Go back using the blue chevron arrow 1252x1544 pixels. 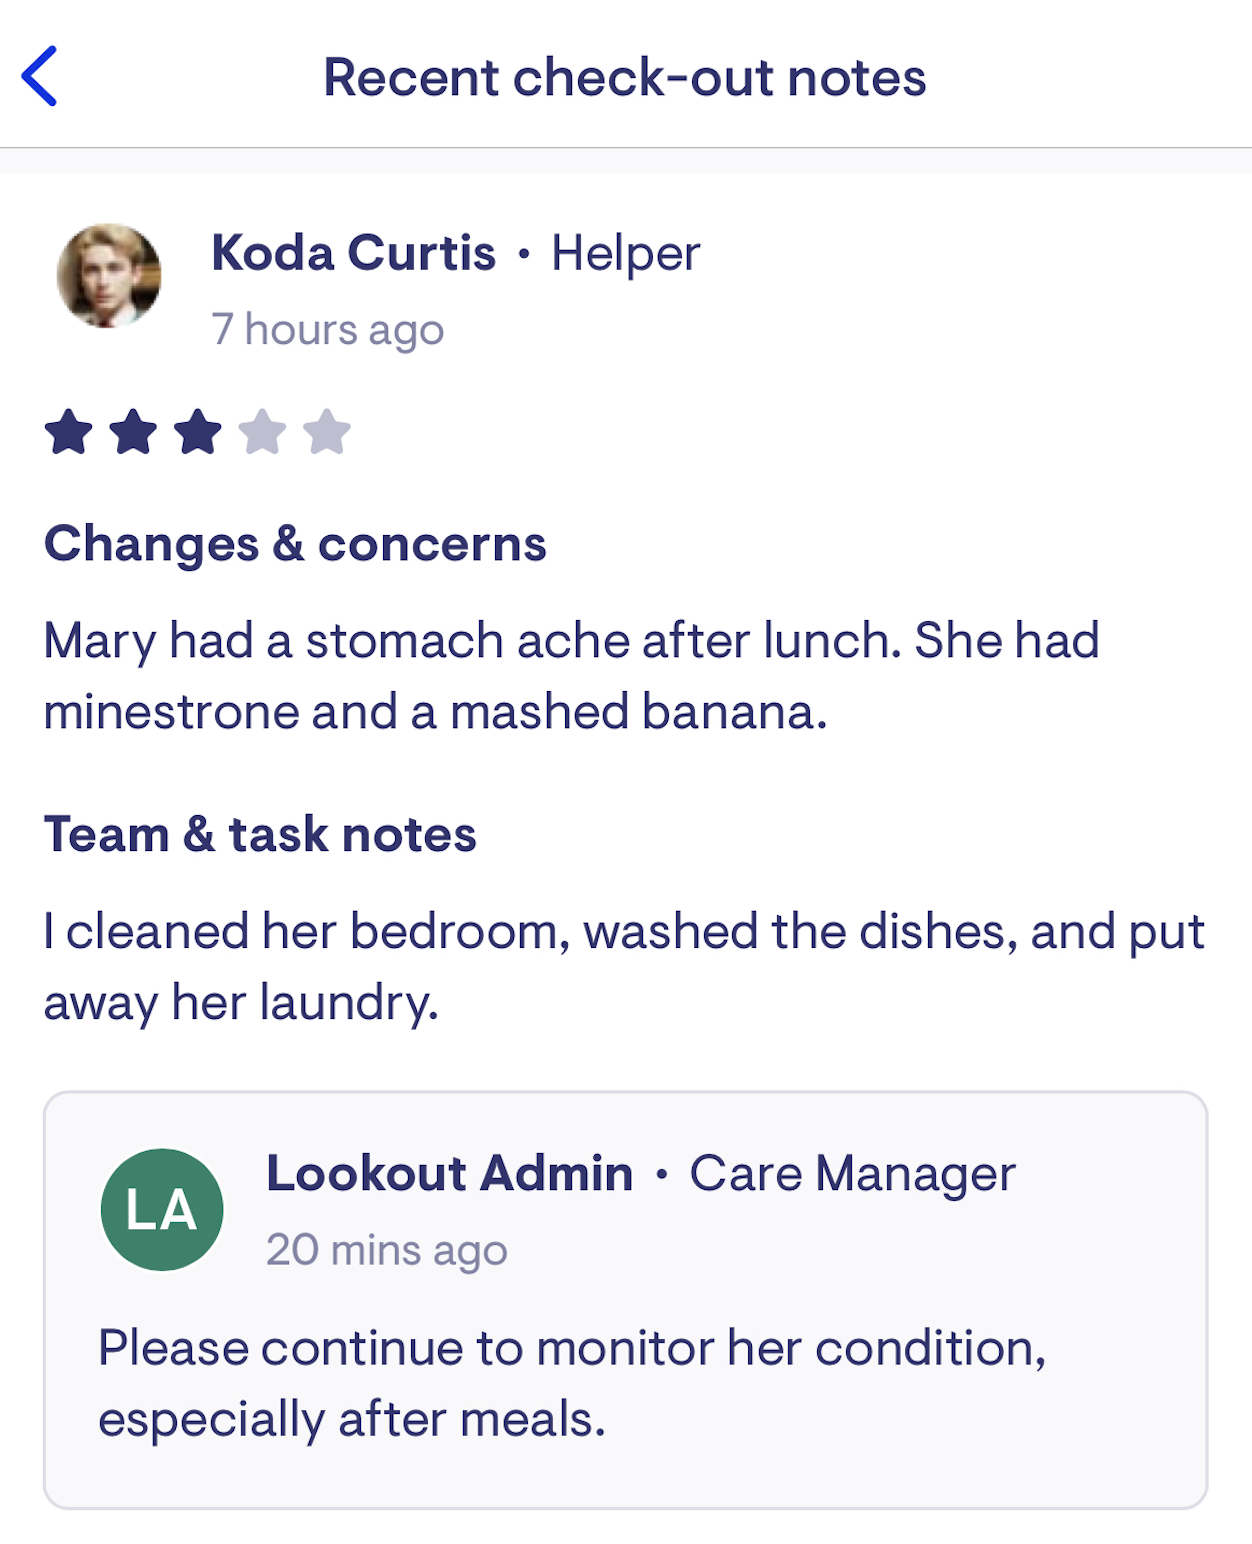pyautogui.click(x=39, y=76)
